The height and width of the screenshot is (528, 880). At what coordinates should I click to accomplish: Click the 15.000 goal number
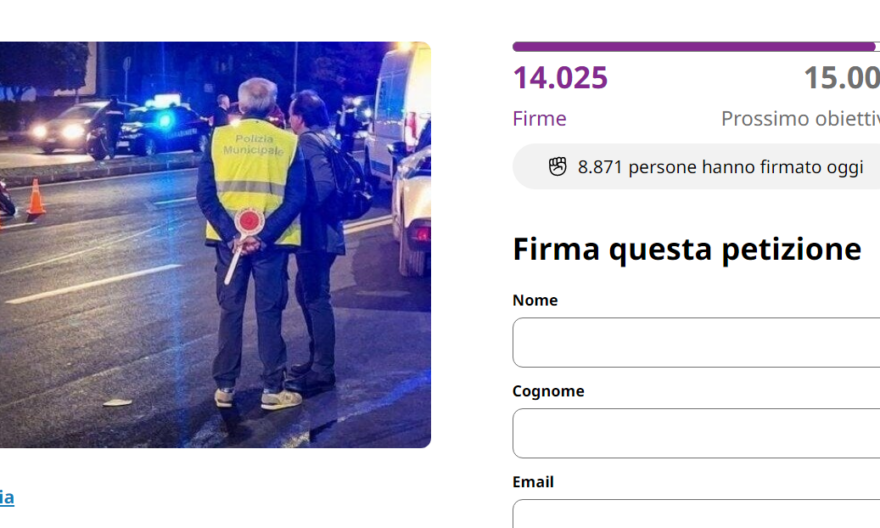(842, 77)
